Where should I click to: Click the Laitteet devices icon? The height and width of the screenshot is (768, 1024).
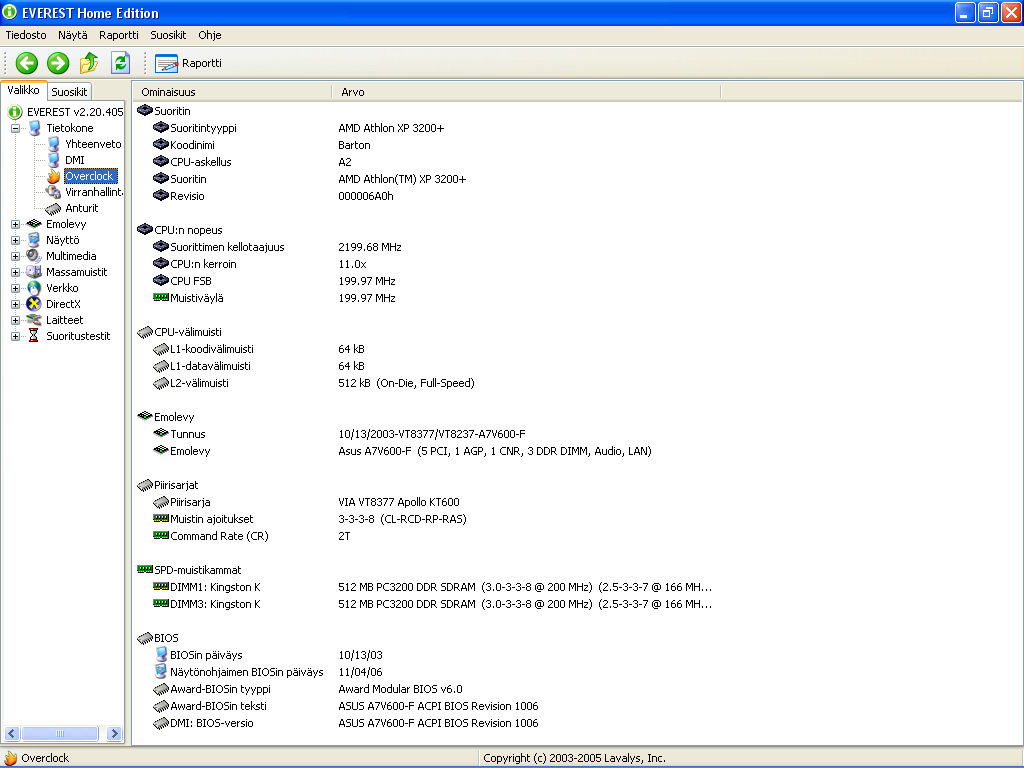point(34,320)
